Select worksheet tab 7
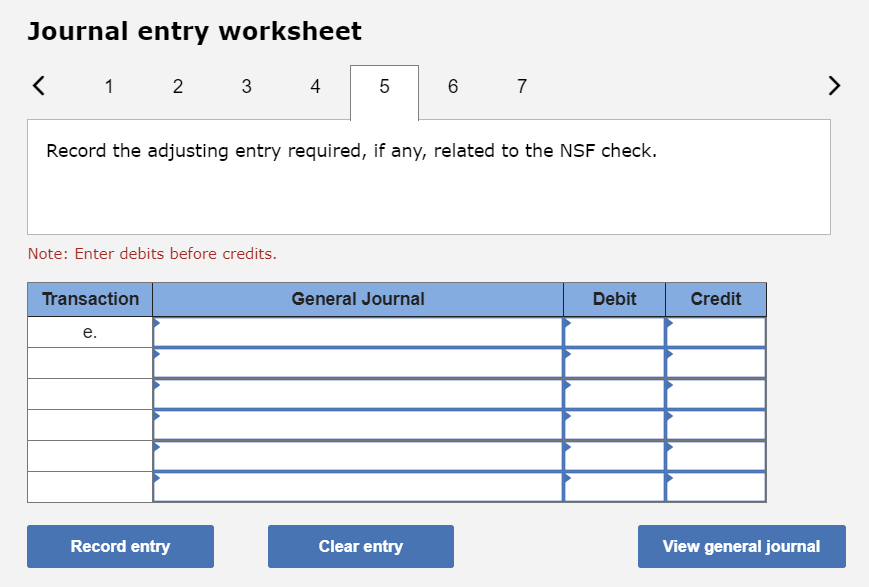The height and width of the screenshot is (587, 869). pyautogui.click(x=521, y=87)
